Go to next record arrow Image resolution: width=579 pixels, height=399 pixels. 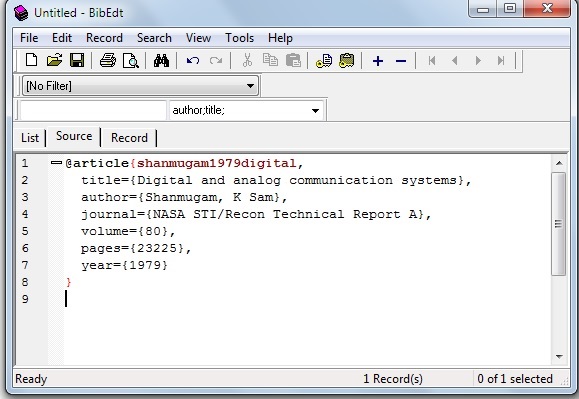tap(478, 61)
